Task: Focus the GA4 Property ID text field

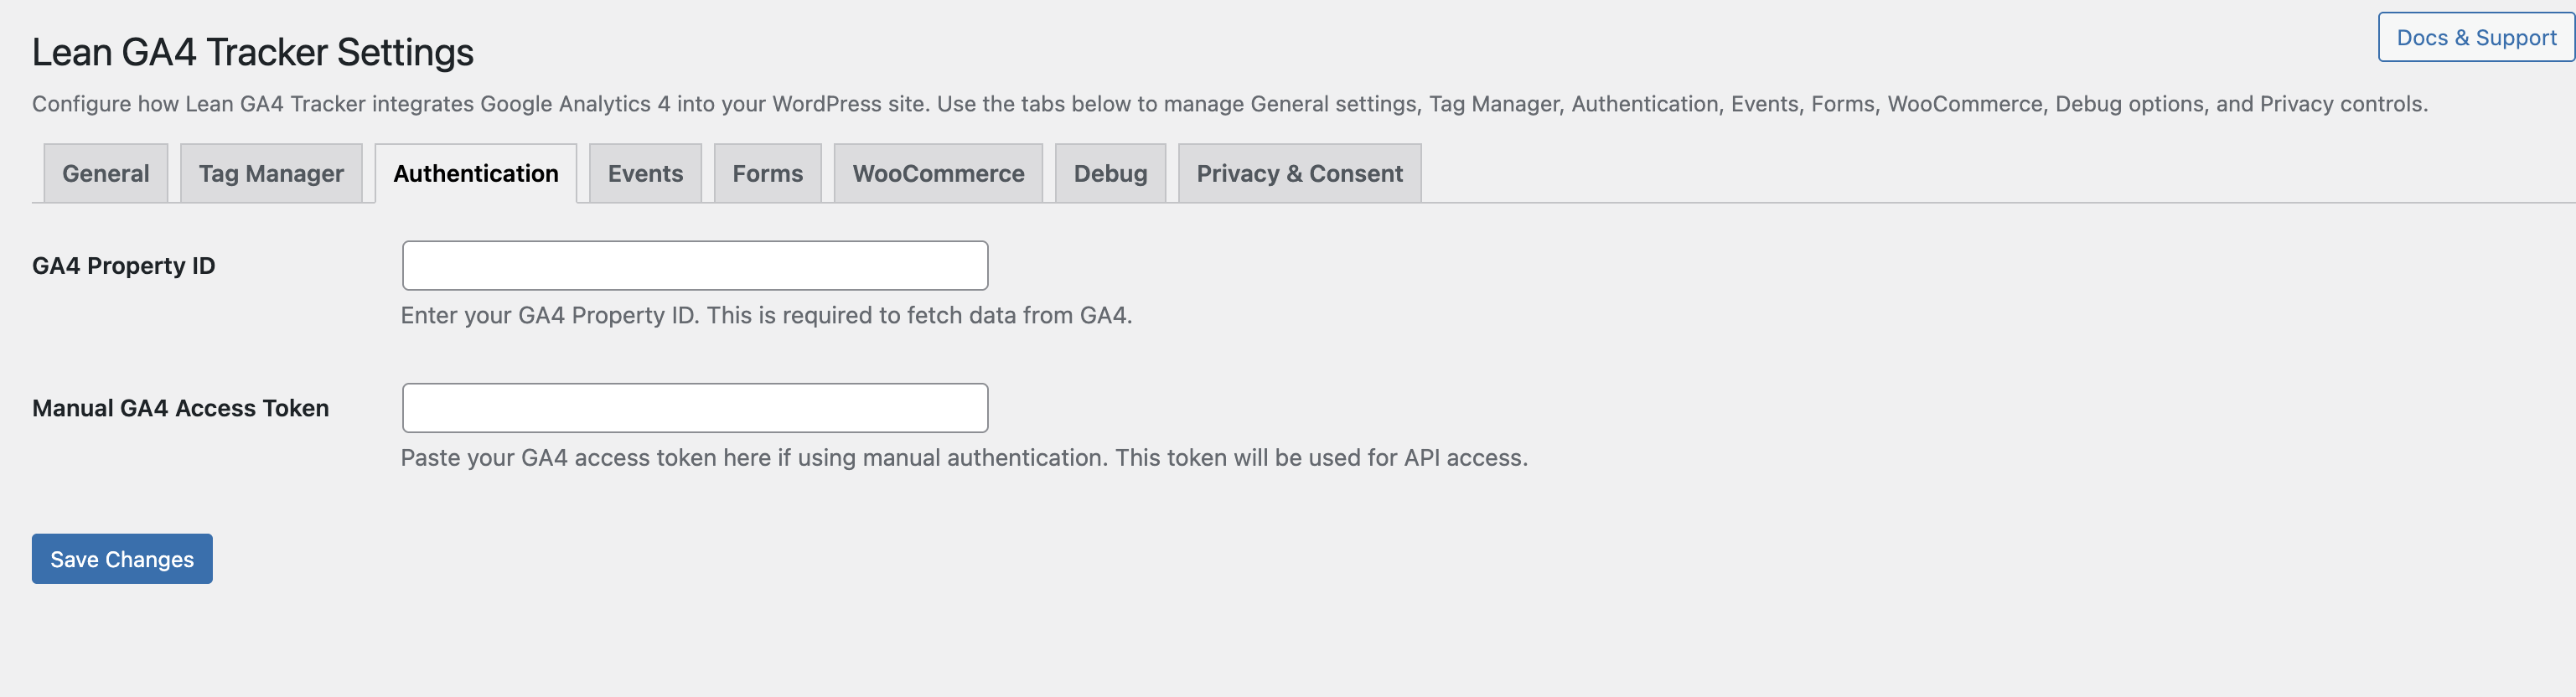Action: pos(695,266)
